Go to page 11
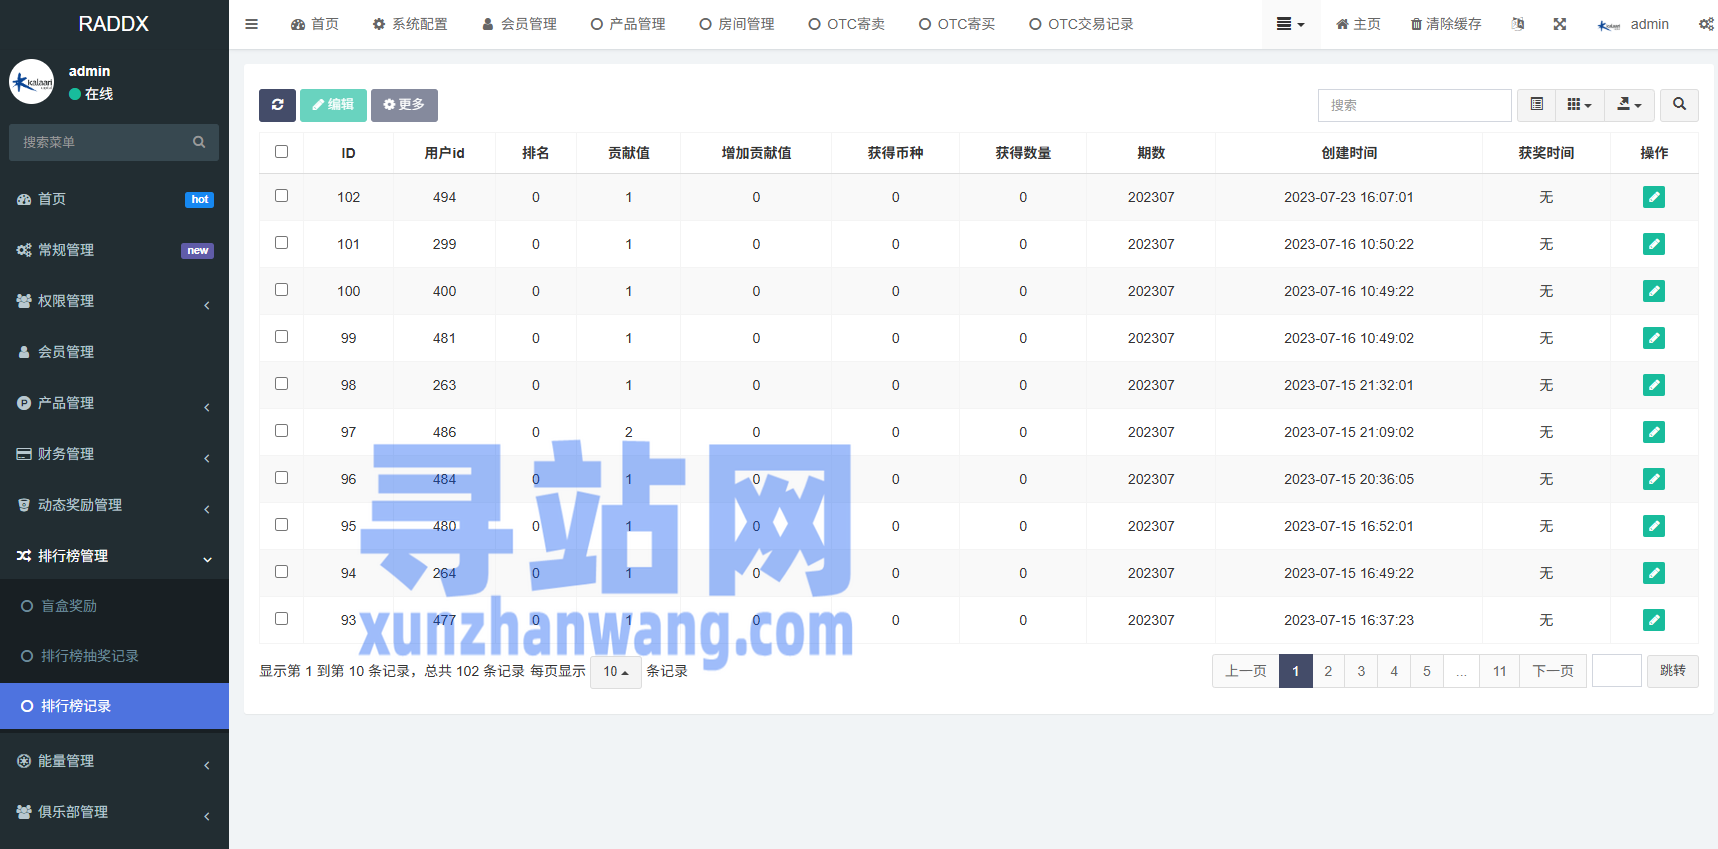The image size is (1718, 849). pos(1500,671)
